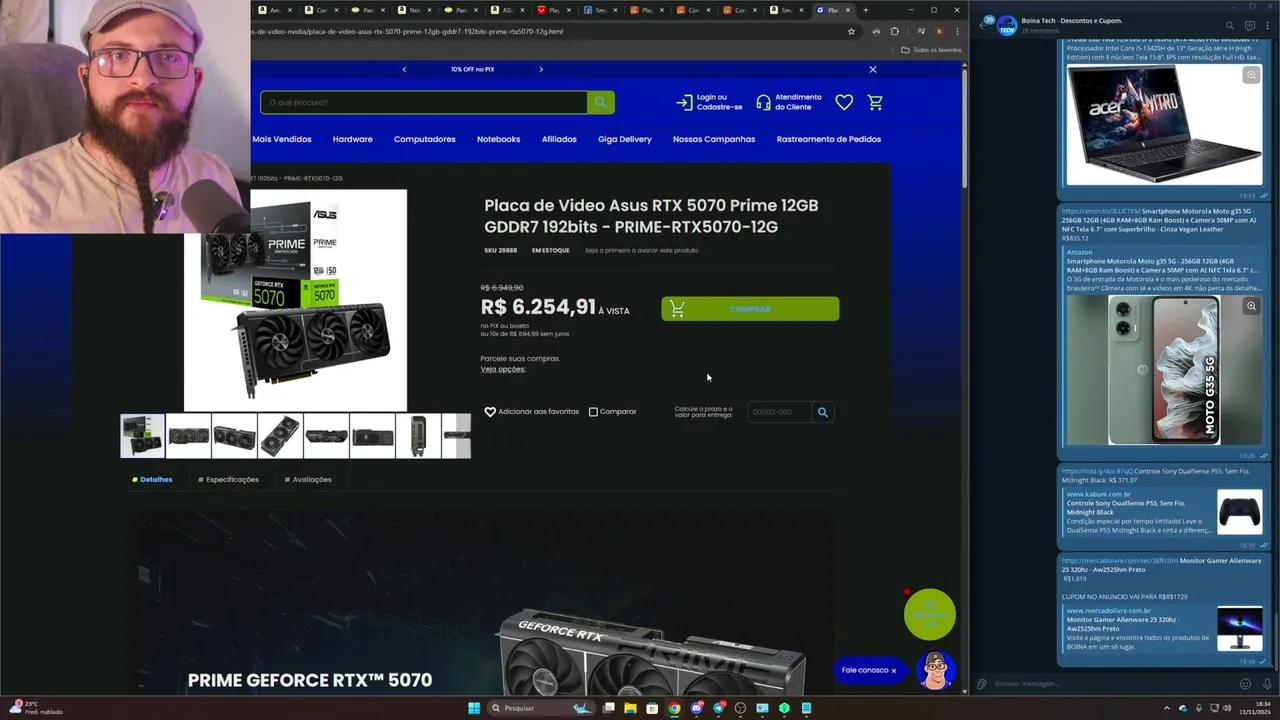Image resolution: width=1280 pixels, height=720 pixels.
Task: Open the Giga Delivery menu
Action: (x=624, y=139)
